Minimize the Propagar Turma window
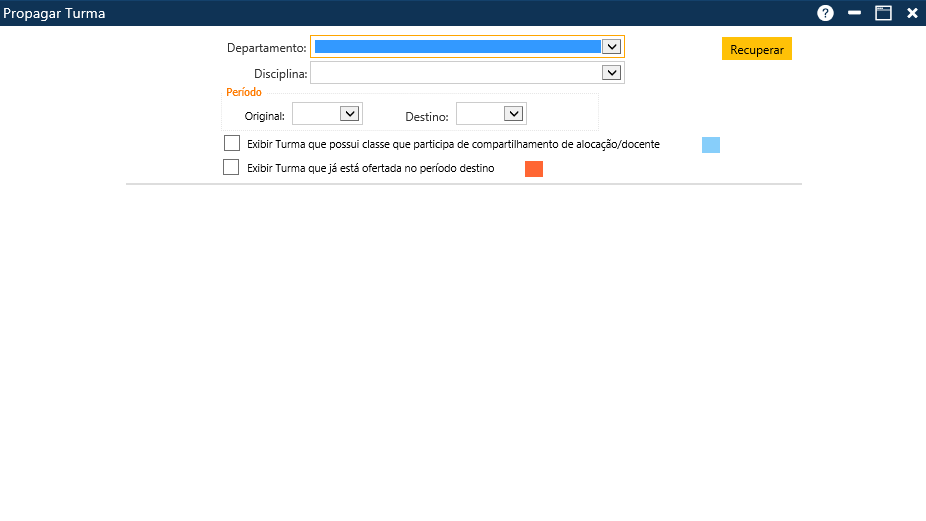926x521 pixels. [854, 13]
